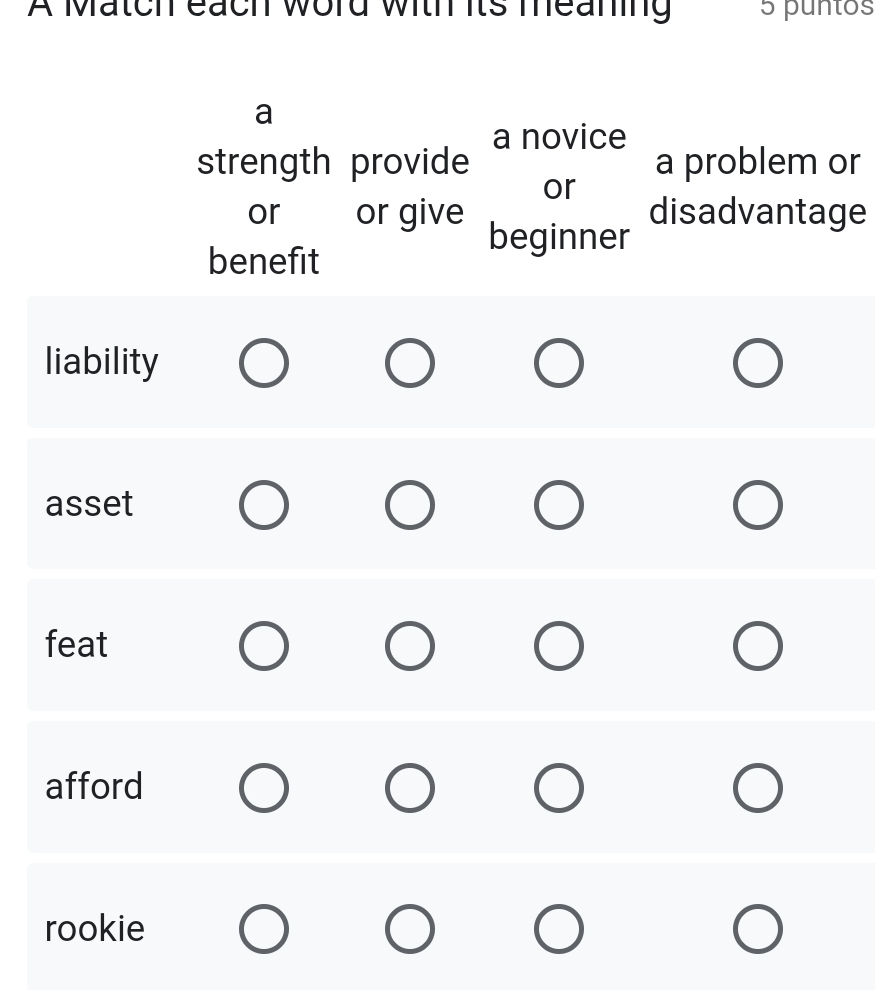Select 'provide or give' for afford
892x990 pixels.
[x=410, y=788]
